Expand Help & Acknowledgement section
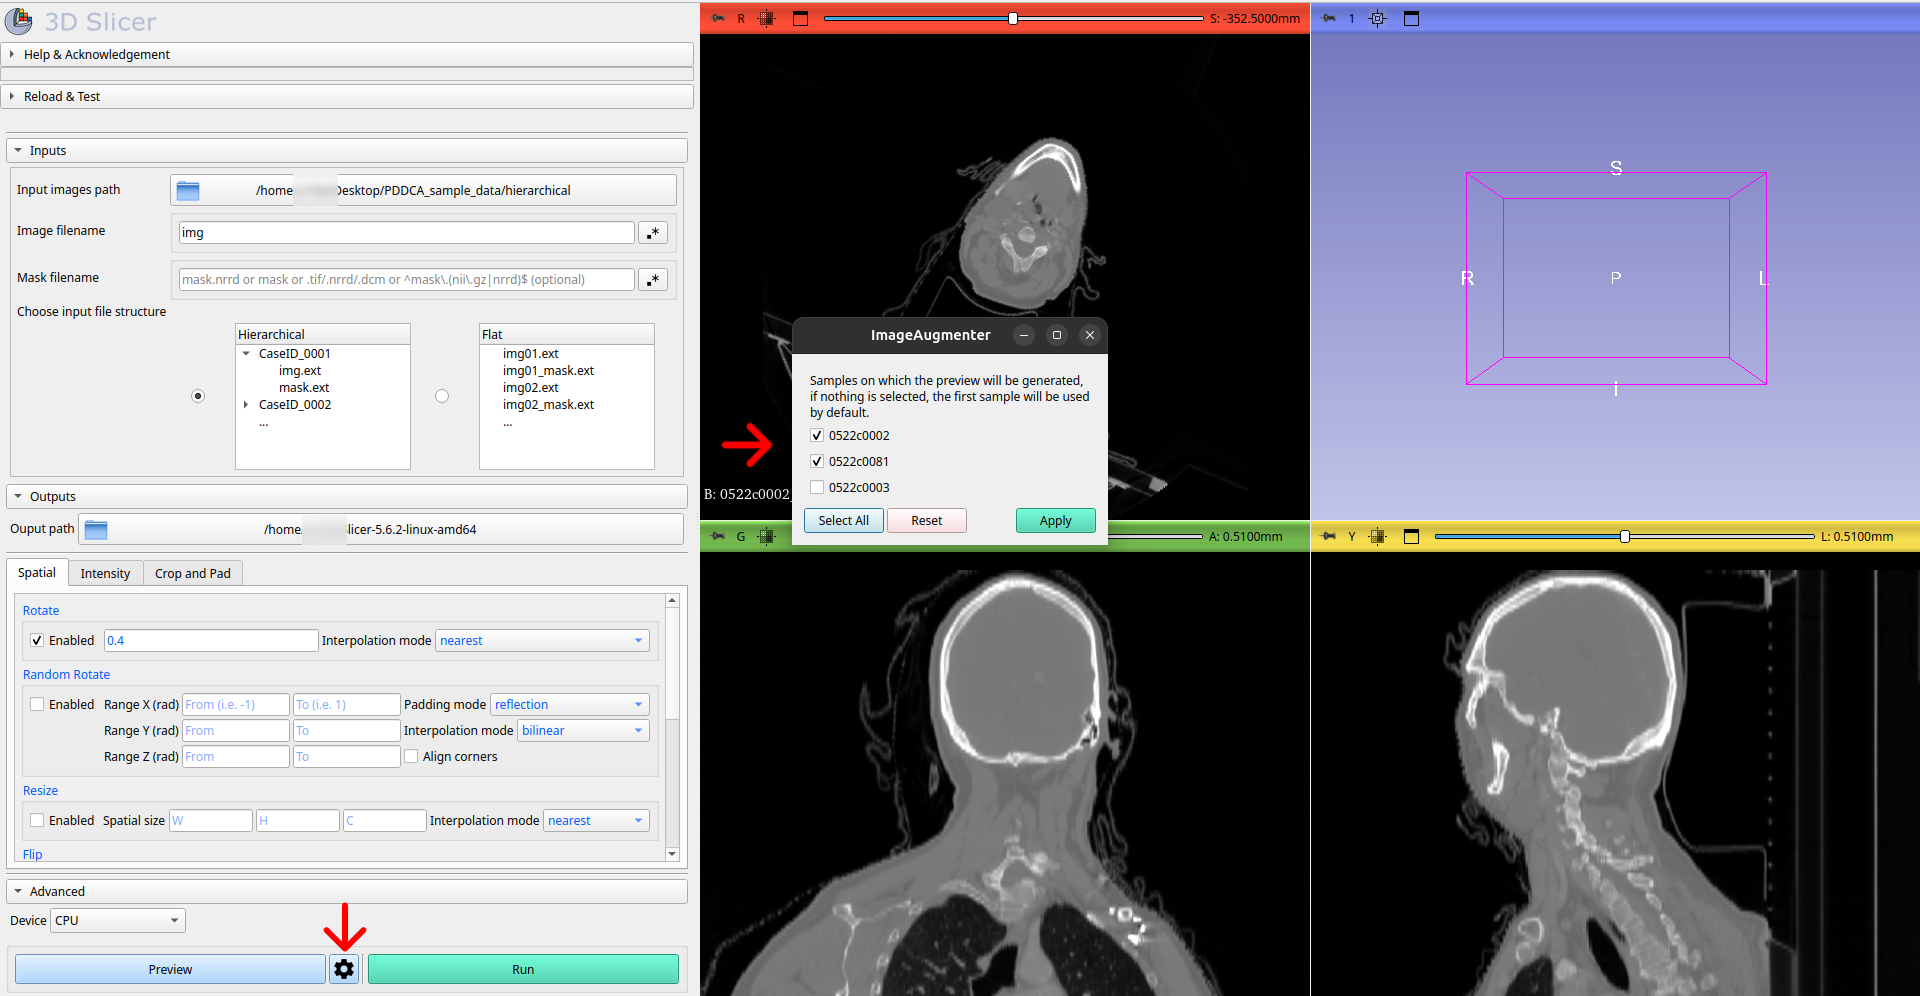Screen dimensions: 1920x996 pyautogui.click(x=347, y=54)
